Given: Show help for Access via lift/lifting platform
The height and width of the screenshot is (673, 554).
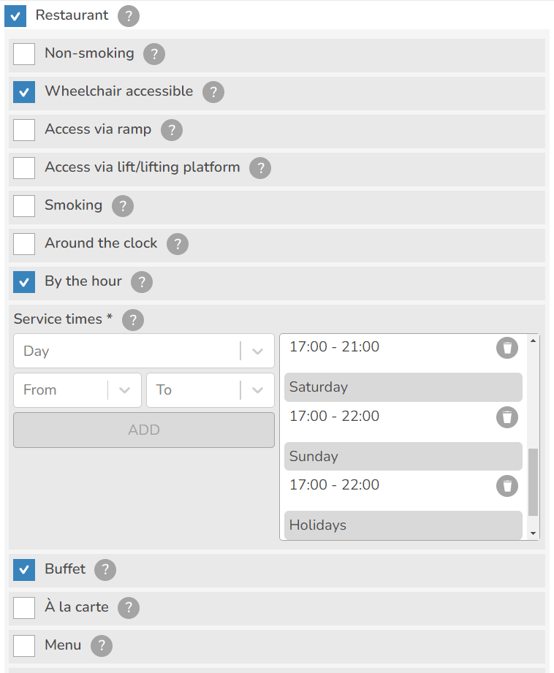Looking at the screenshot, I should click(x=260, y=168).
